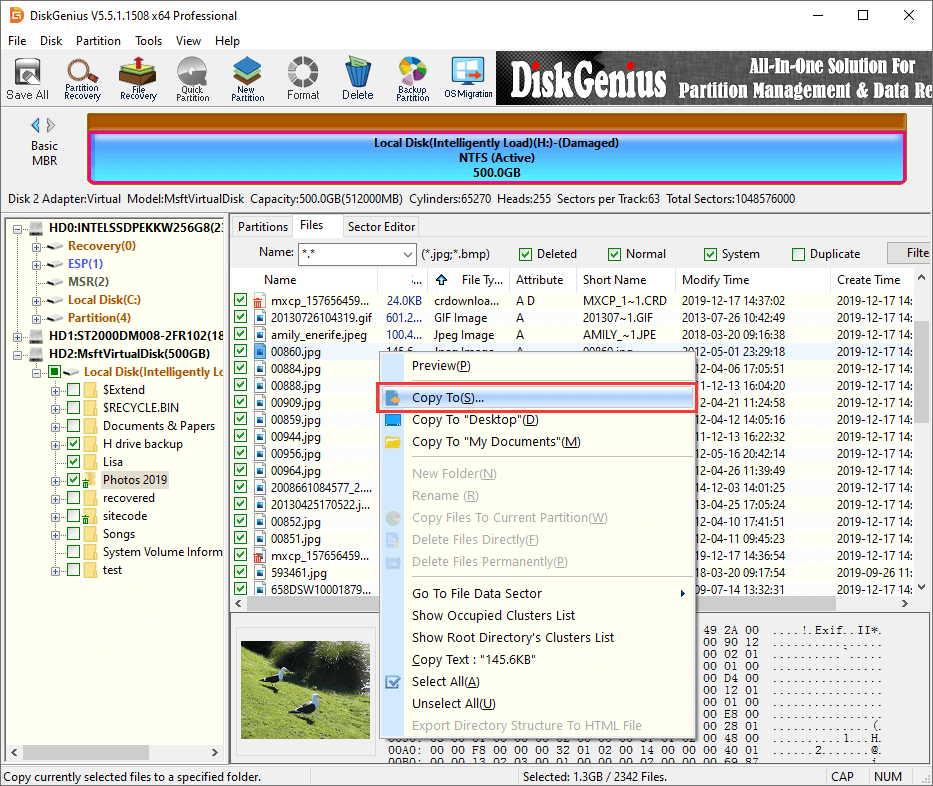Expand the Documents & Papers folder node
The height and width of the screenshot is (786, 933).
tap(55, 427)
